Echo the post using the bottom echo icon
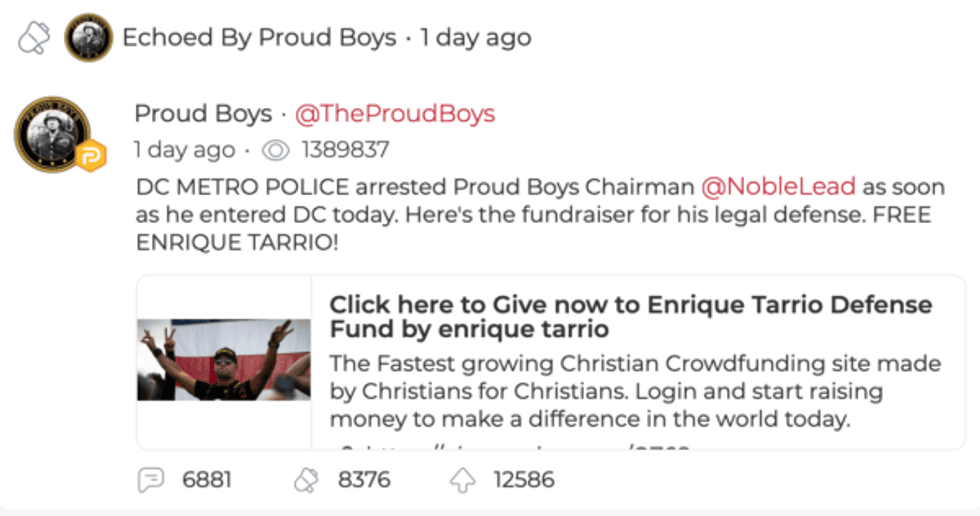980x516 pixels. tap(306, 480)
